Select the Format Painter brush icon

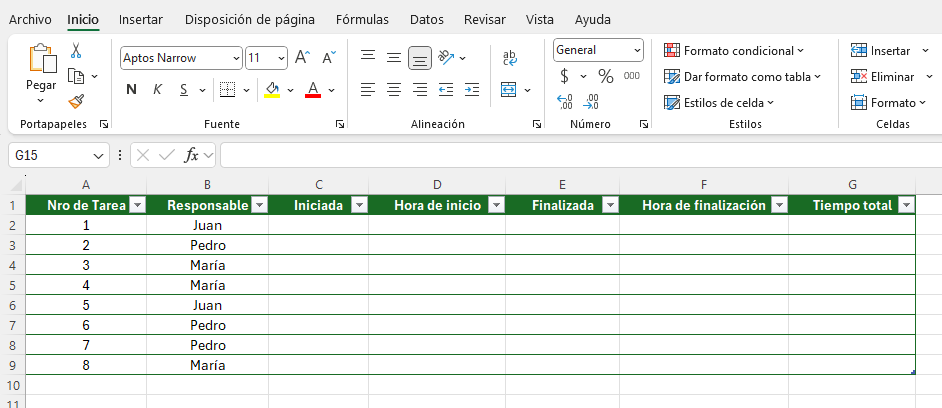click(x=76, y=102)
